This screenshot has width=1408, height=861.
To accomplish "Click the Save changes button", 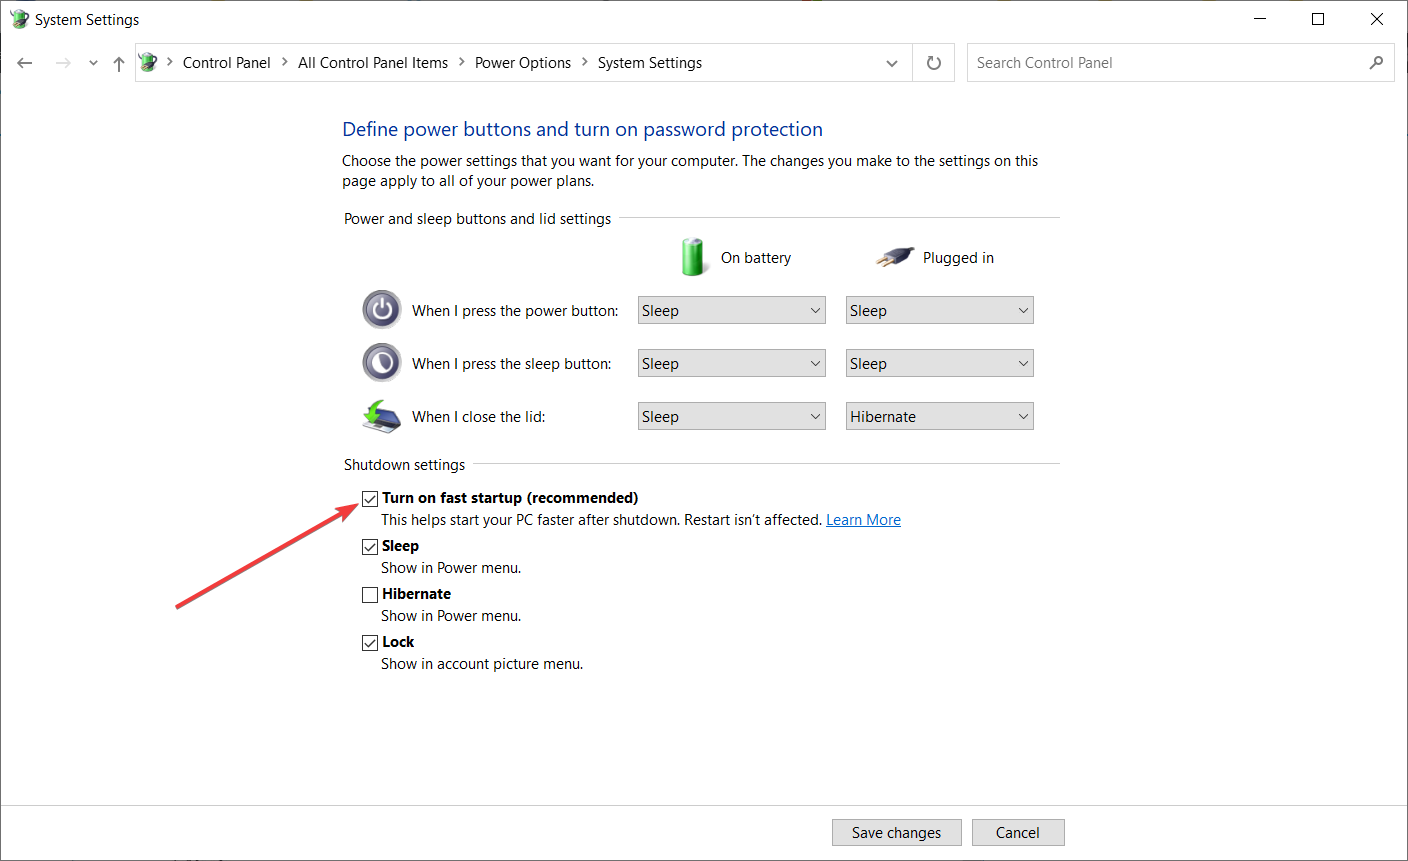I will click(897, 832).
